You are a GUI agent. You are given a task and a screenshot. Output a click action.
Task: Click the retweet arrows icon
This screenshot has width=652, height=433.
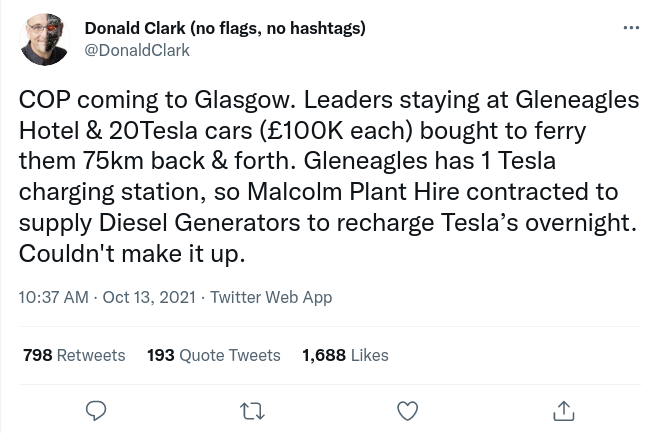pyautogui.click(x=252, y=410)
